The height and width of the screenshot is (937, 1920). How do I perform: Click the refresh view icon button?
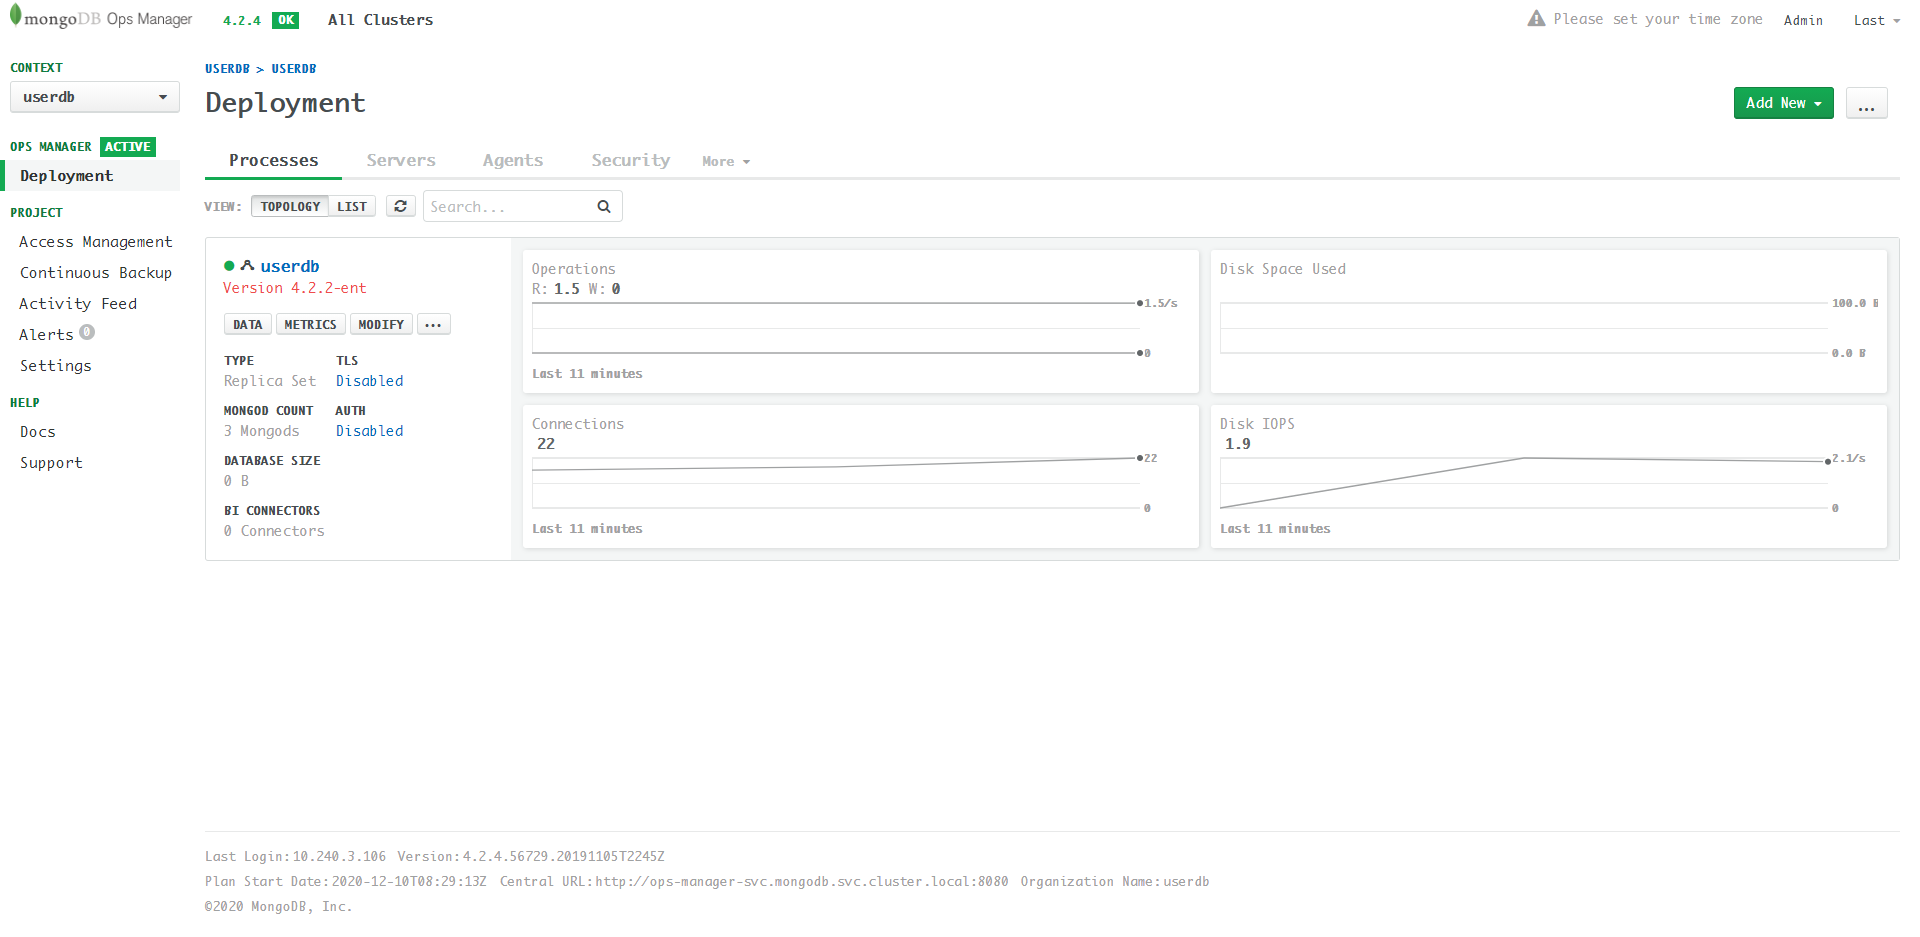[x=400, y=206]
